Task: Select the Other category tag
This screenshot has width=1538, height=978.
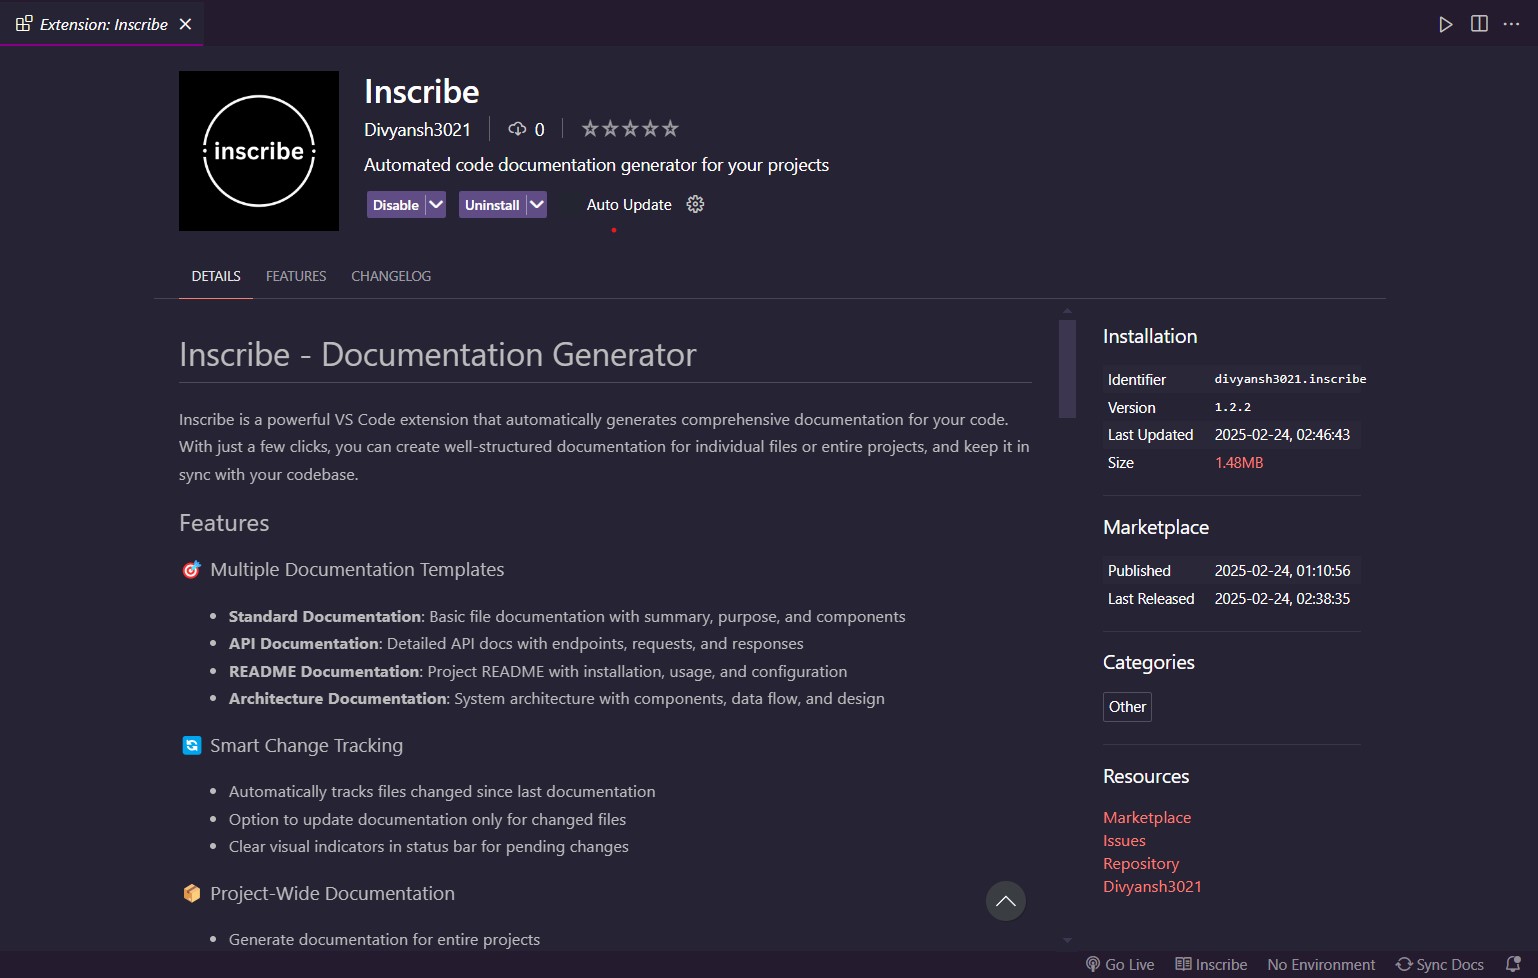Action: coord(1127,707)
